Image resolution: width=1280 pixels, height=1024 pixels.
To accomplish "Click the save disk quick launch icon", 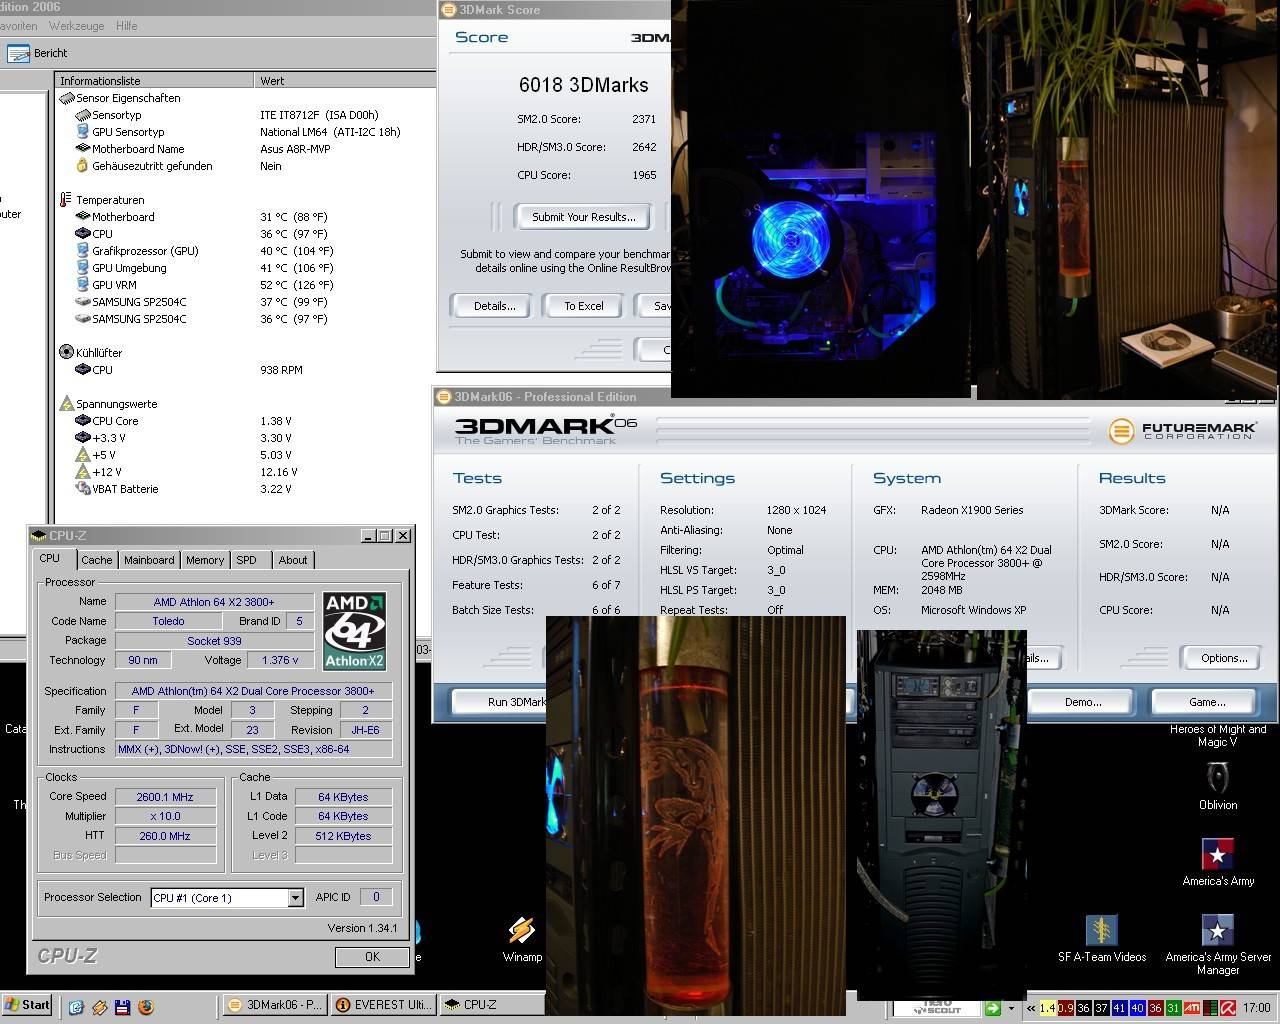I will tap(123, 1007).
